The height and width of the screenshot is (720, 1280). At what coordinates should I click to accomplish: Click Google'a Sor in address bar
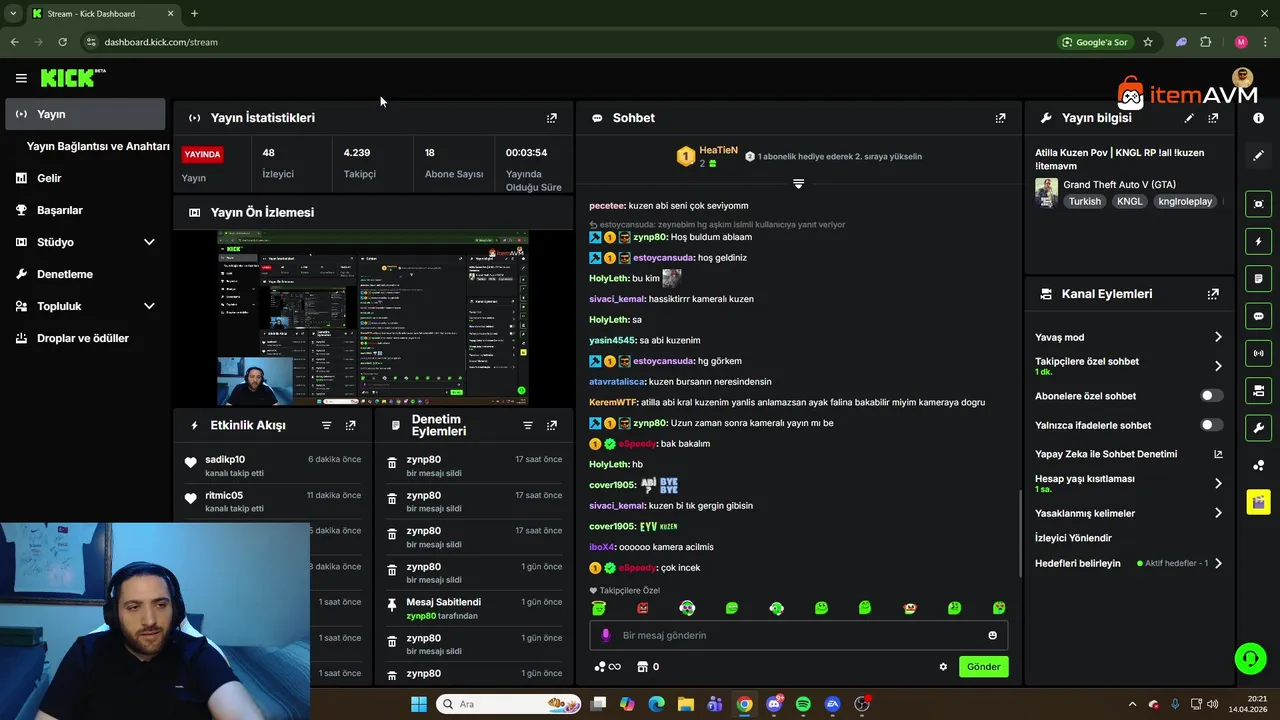tap(1094, 42)
